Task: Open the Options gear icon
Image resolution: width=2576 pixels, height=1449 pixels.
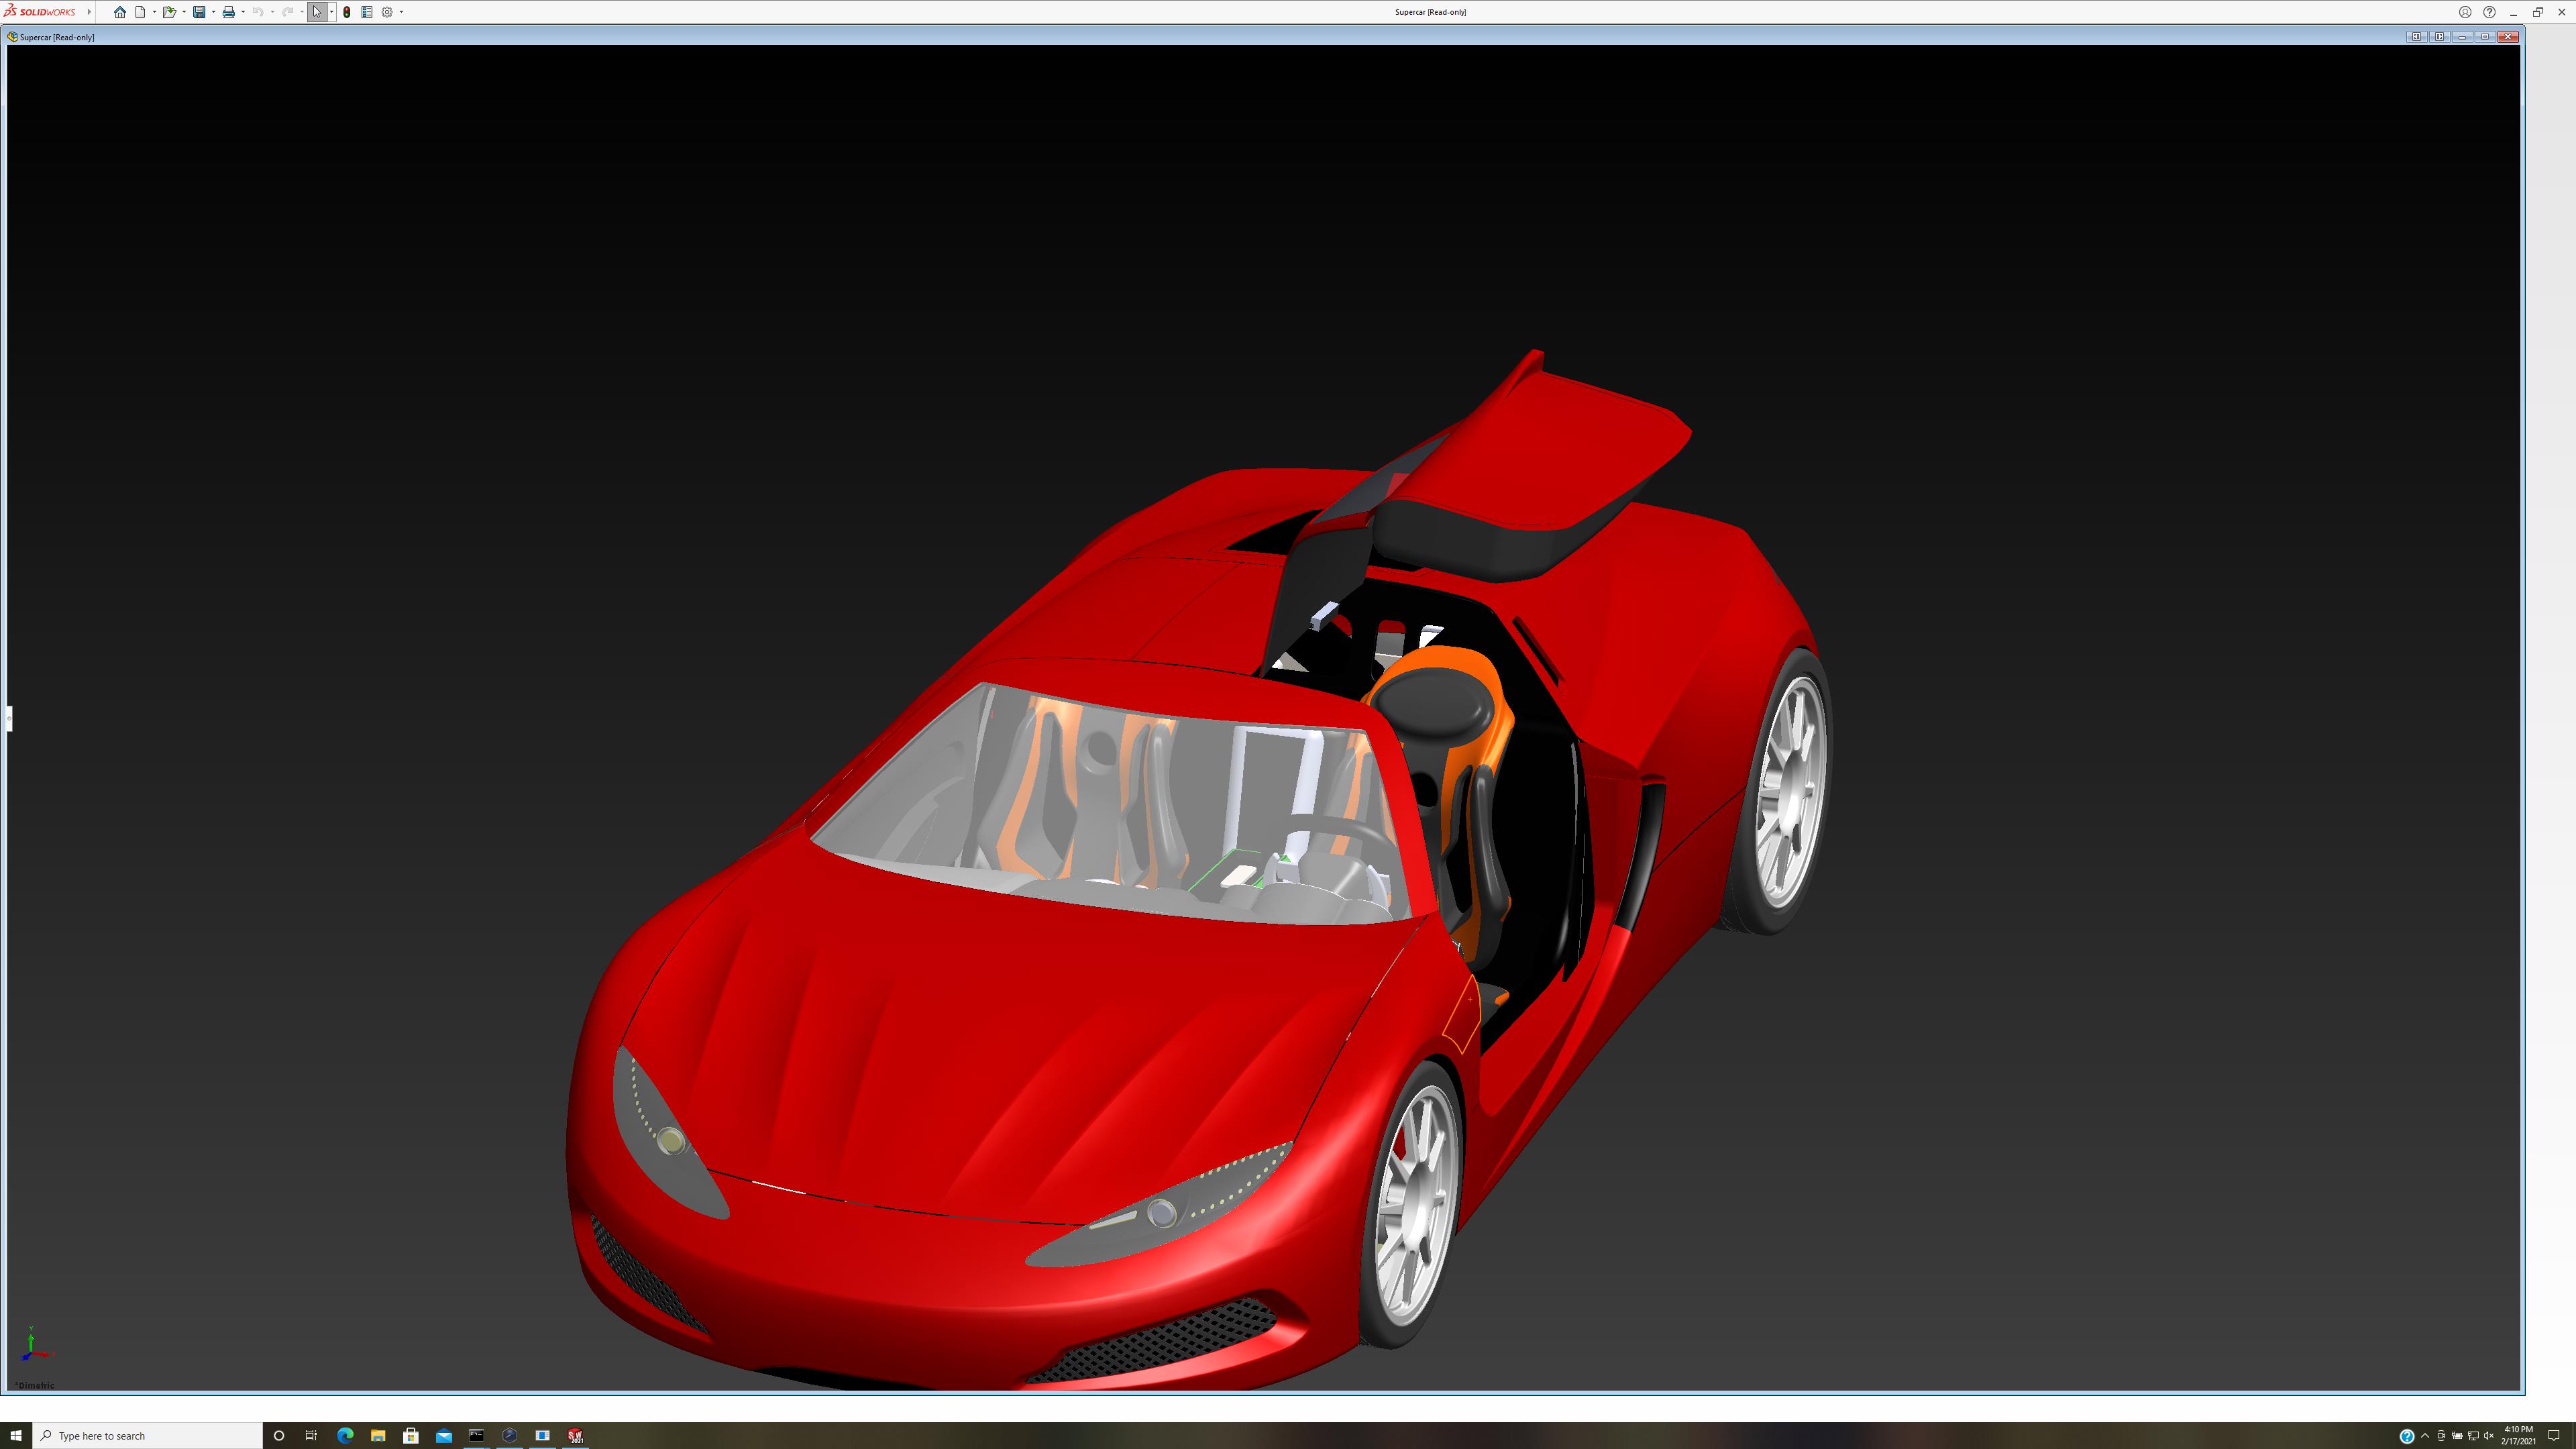Action: pyautogui.click(x=387, y=12)
